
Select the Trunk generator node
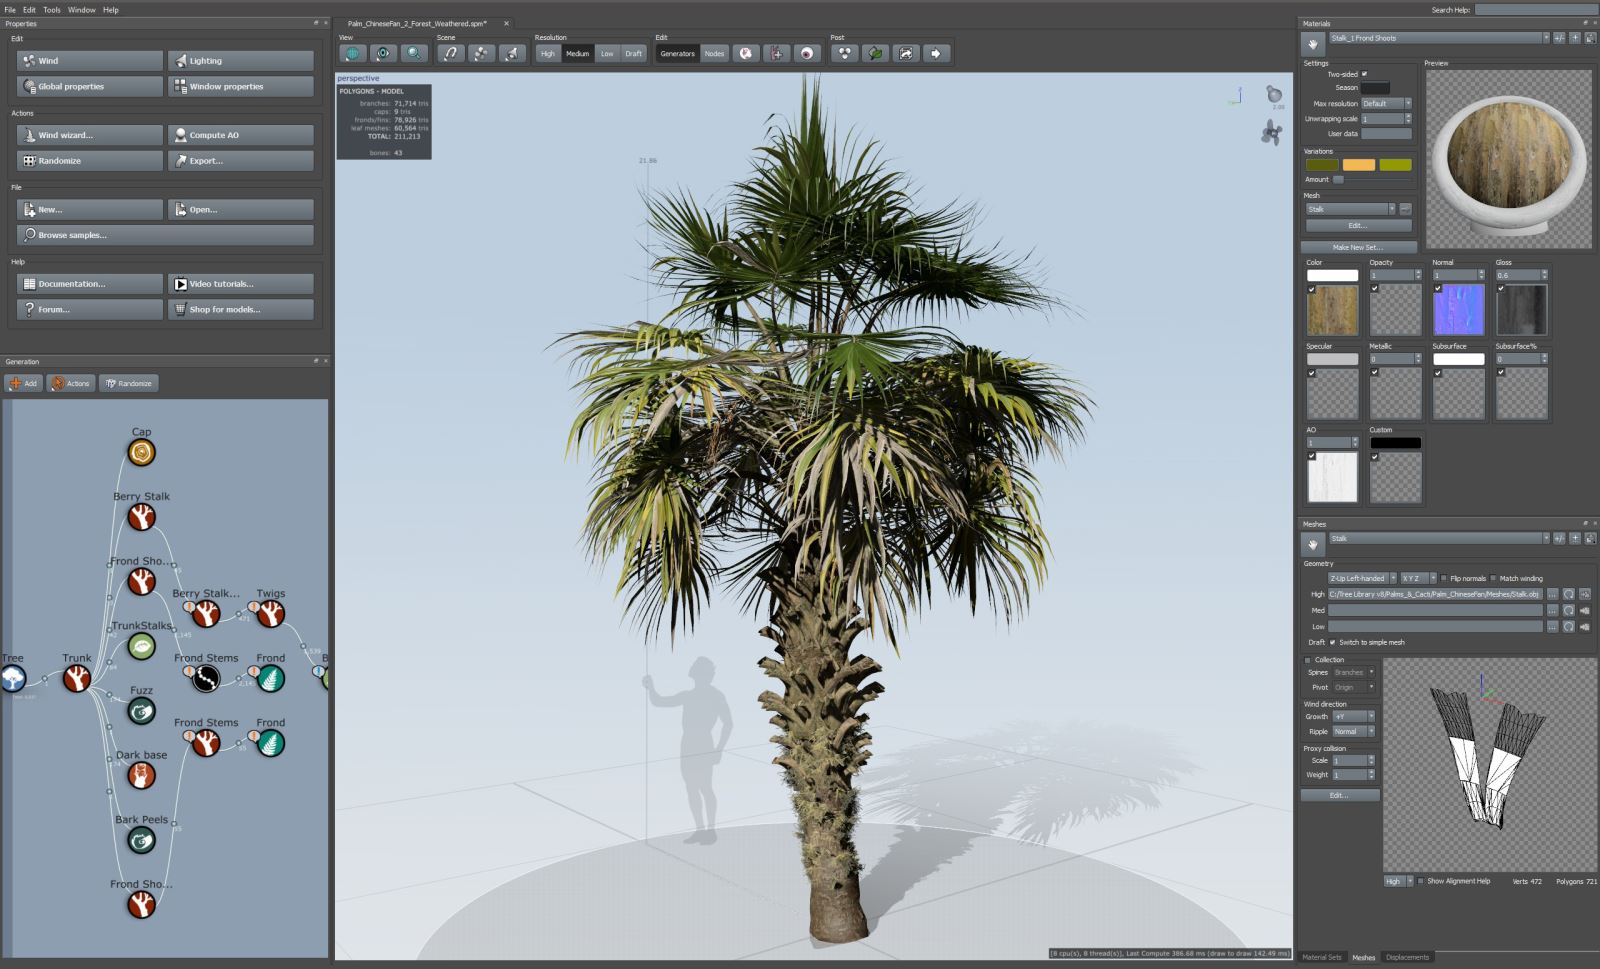tap(77, 679)
